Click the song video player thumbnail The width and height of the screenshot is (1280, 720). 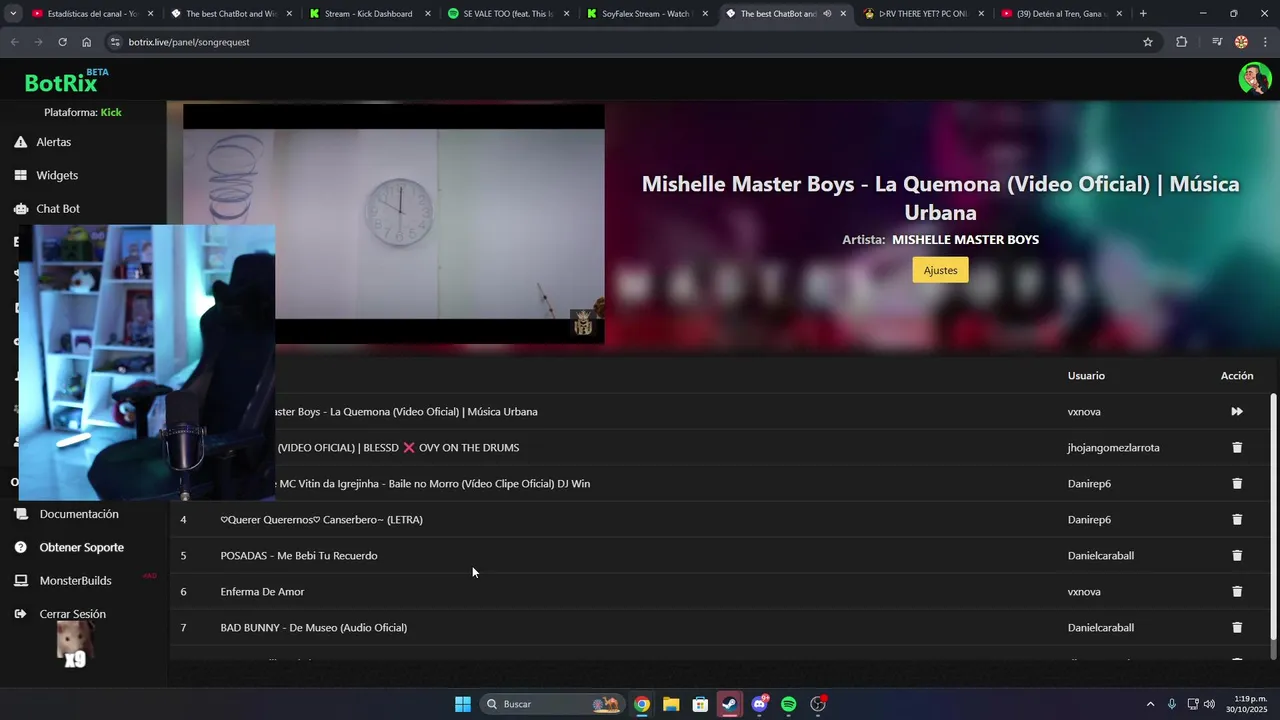[394, 224]
